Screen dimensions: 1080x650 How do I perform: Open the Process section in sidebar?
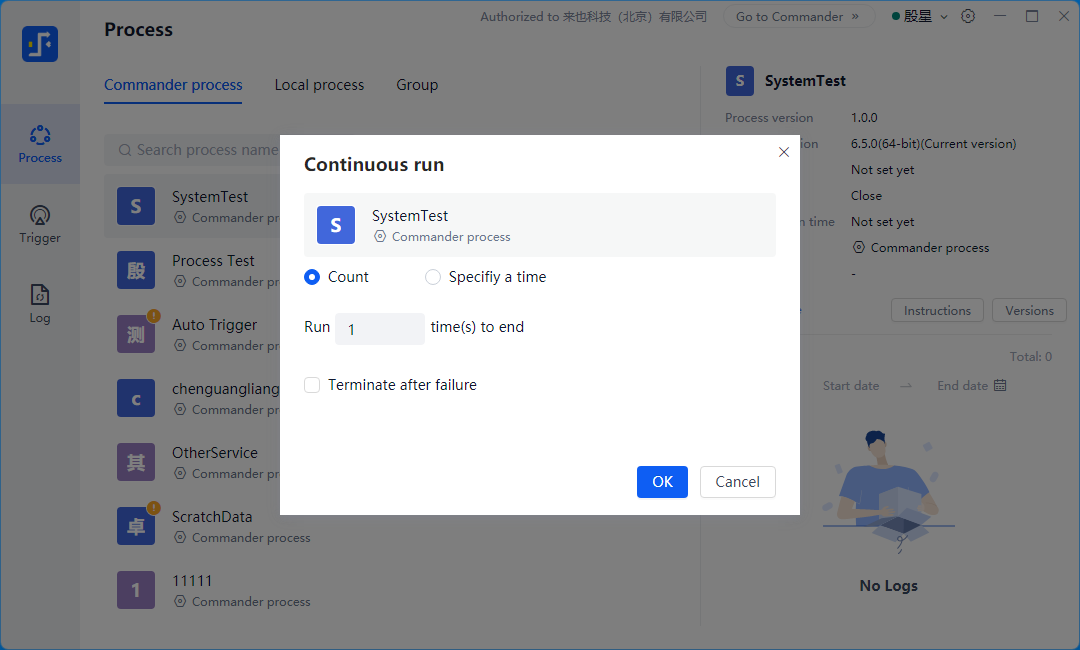pos(40,144)
